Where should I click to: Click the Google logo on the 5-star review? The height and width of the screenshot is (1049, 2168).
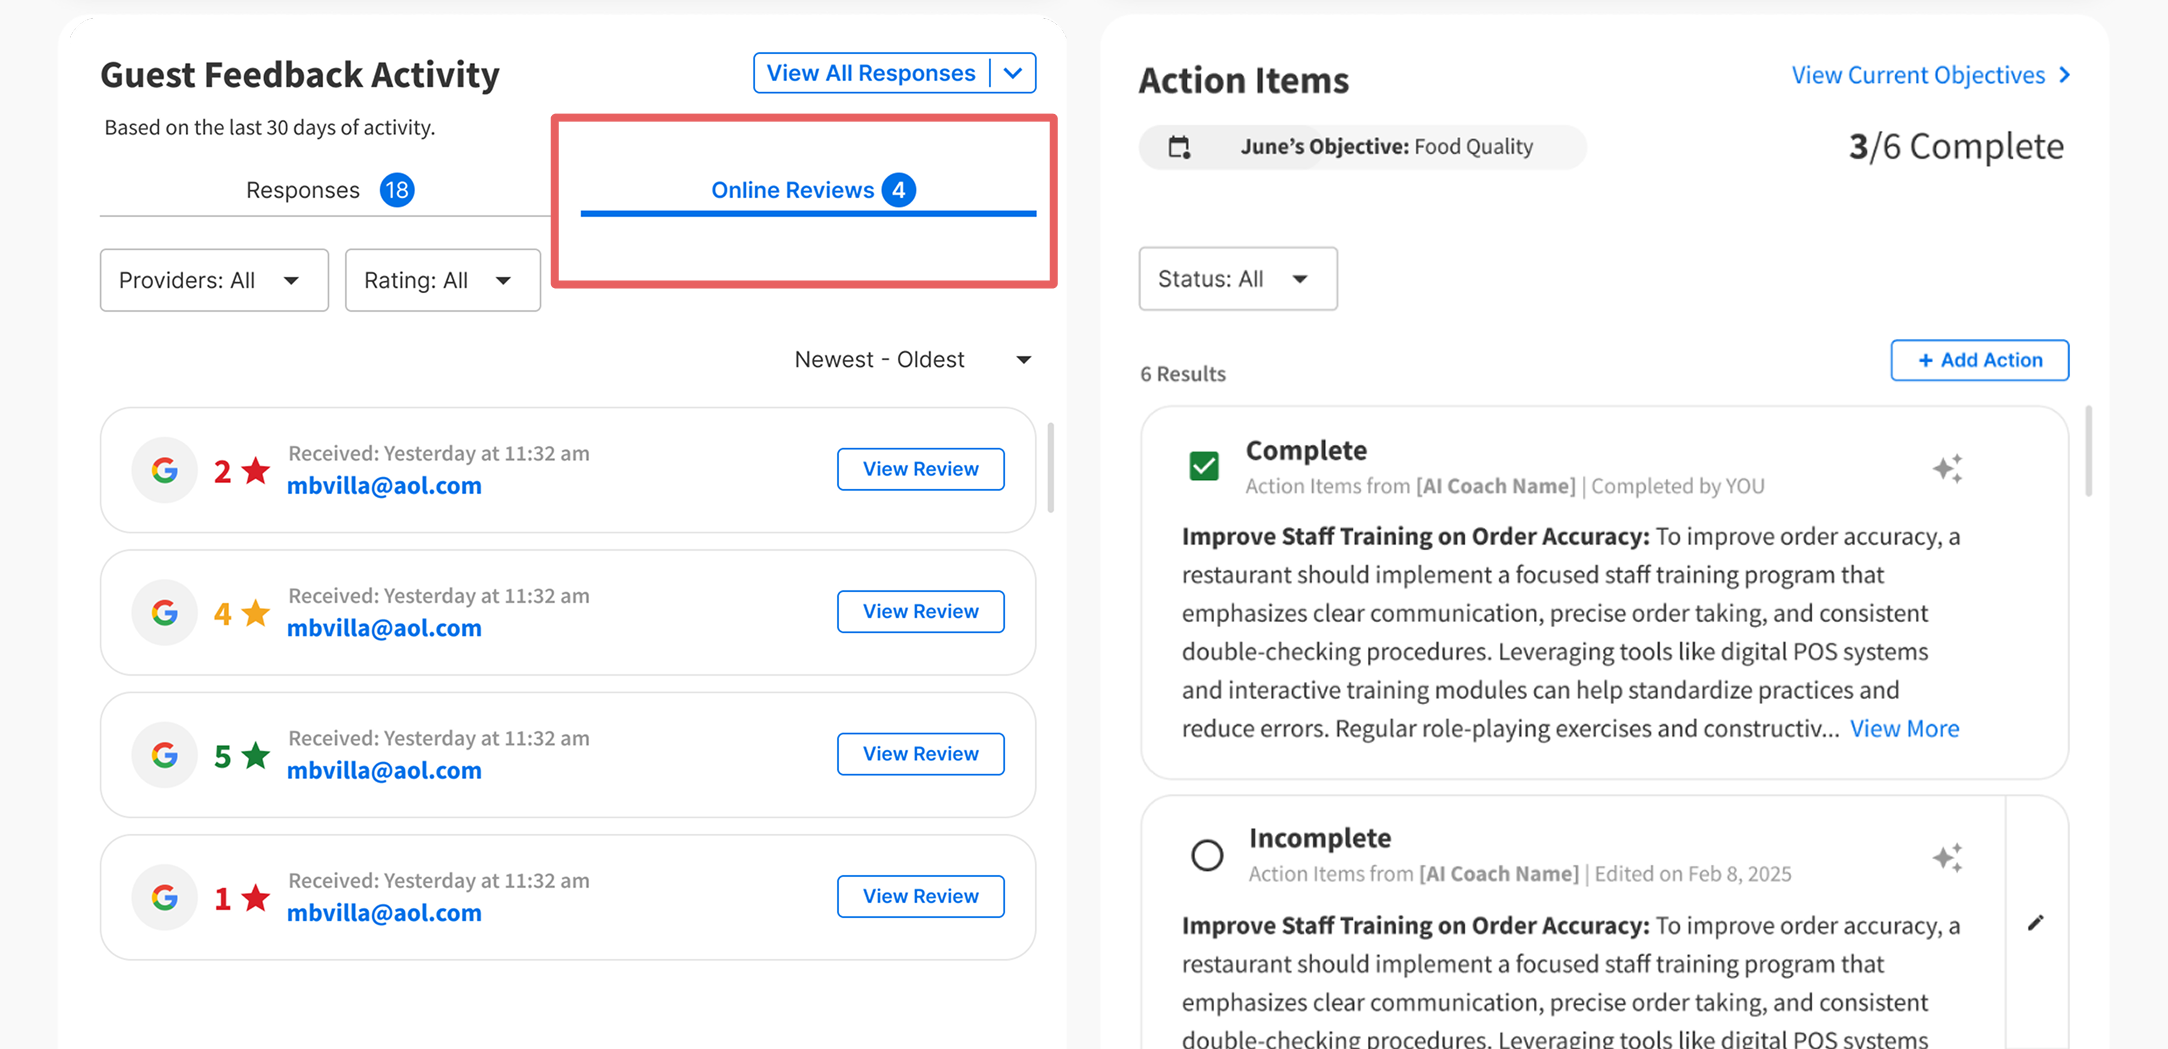165,755
